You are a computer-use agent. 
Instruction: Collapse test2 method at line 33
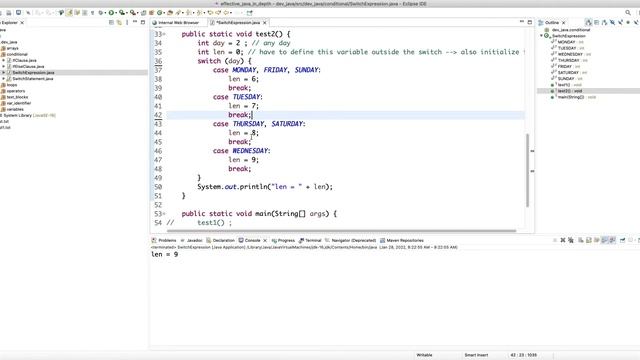[164, 34]
